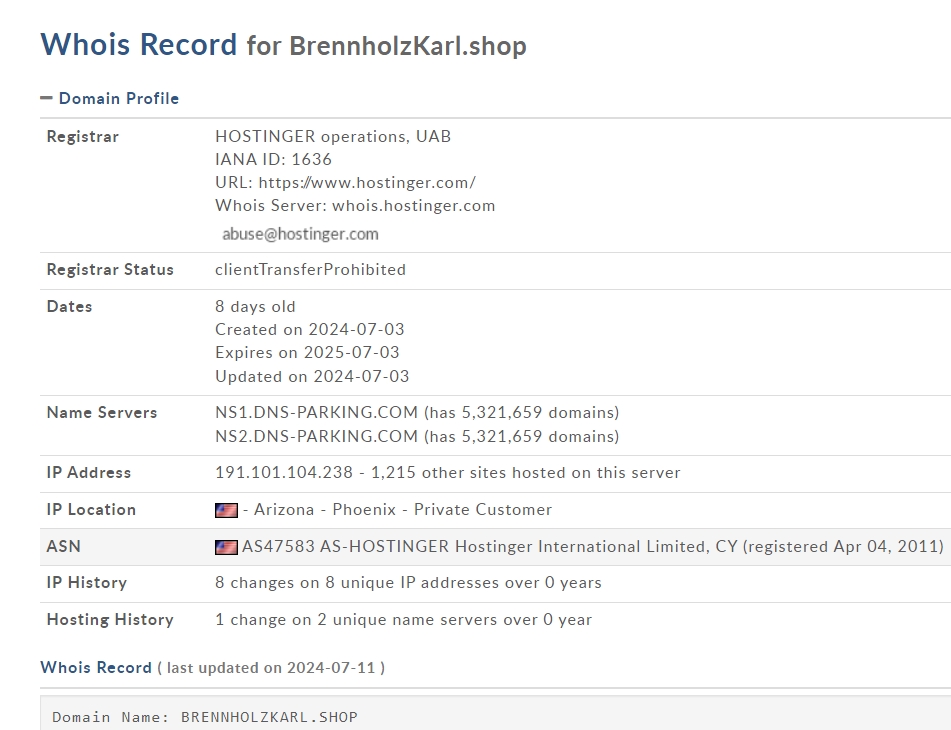
Task: View the 1,215 other sites hosted on server
Action: click(x=526, y=473)
